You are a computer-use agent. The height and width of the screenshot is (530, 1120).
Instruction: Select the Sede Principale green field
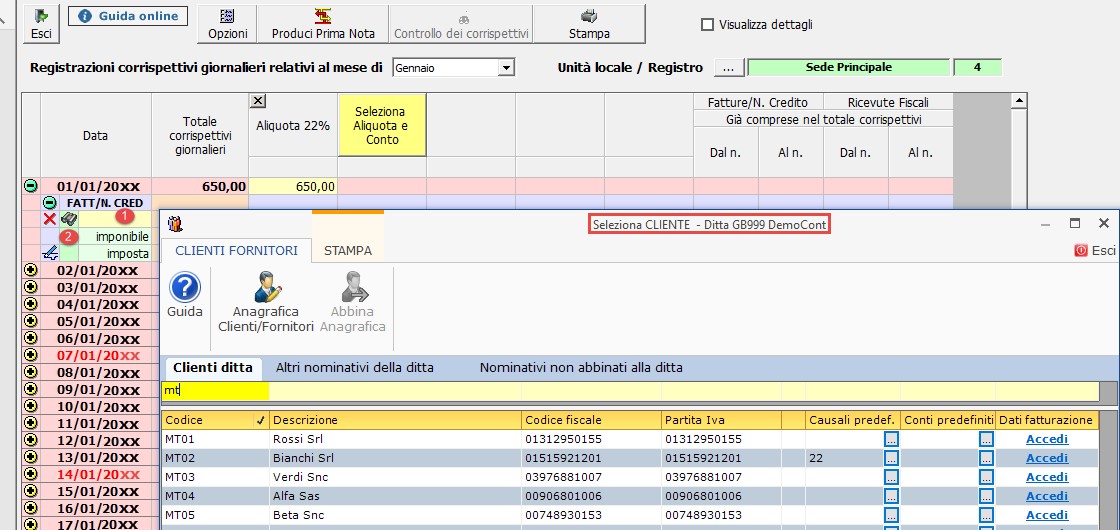tap(849, 68)
